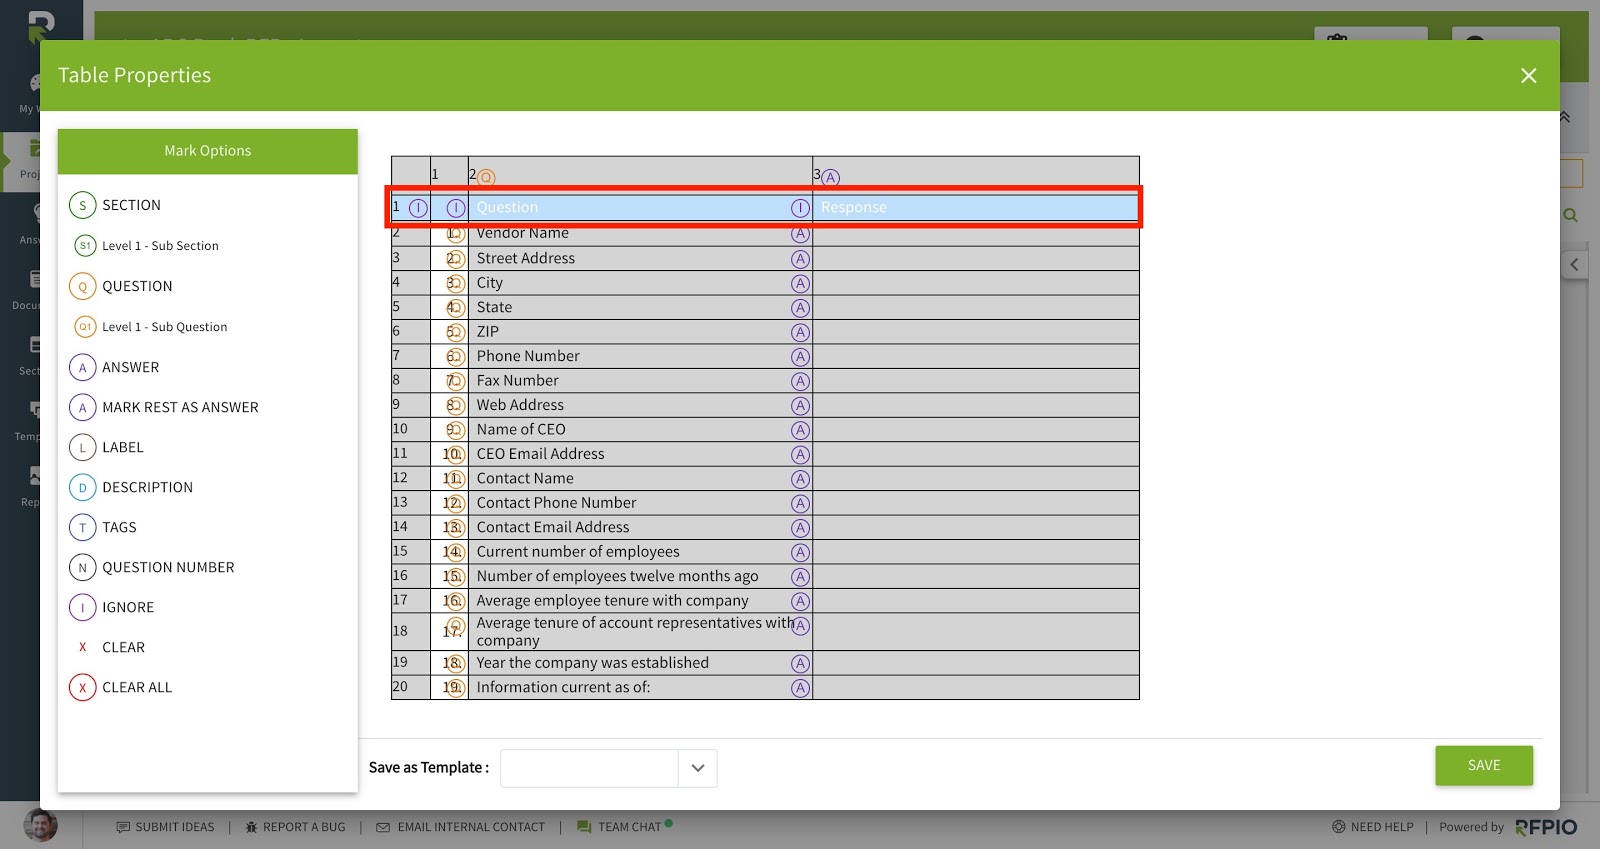
Task: Click the Save as Template input field
Action: (x=589, y=768)
